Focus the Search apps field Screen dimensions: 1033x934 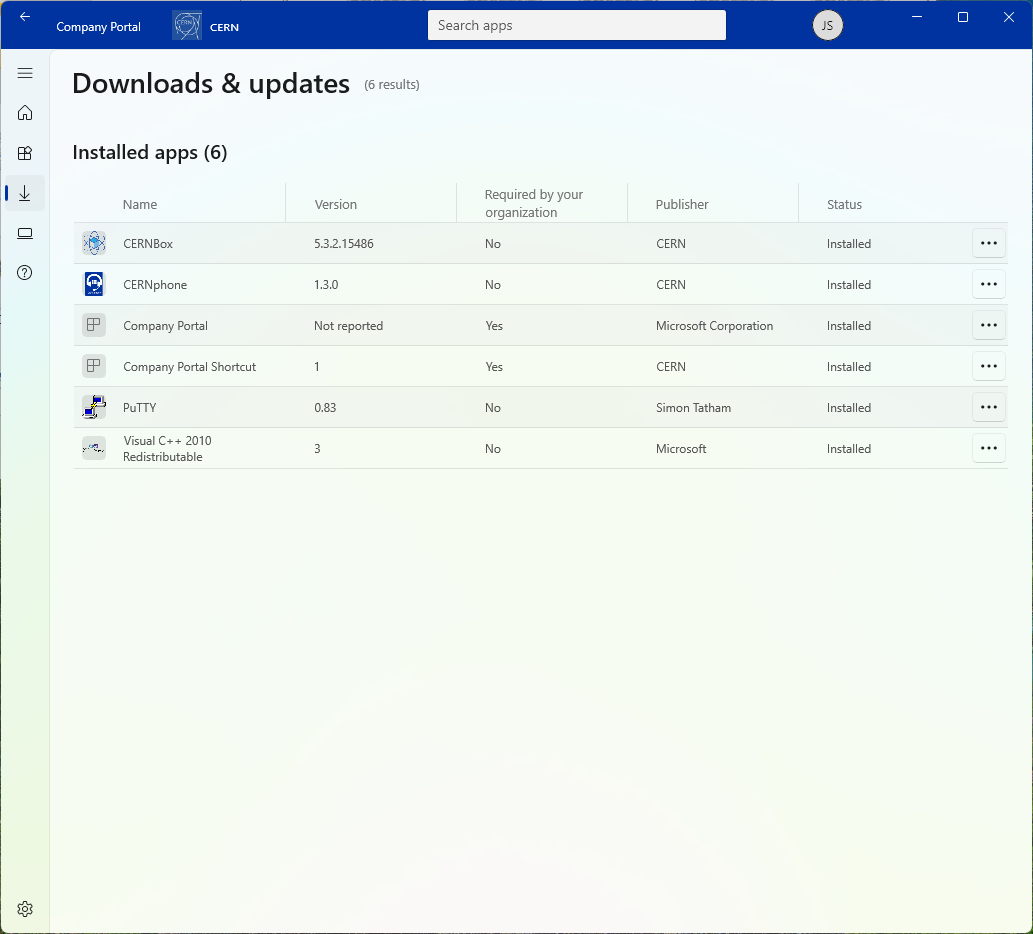(x=576, y=25)
